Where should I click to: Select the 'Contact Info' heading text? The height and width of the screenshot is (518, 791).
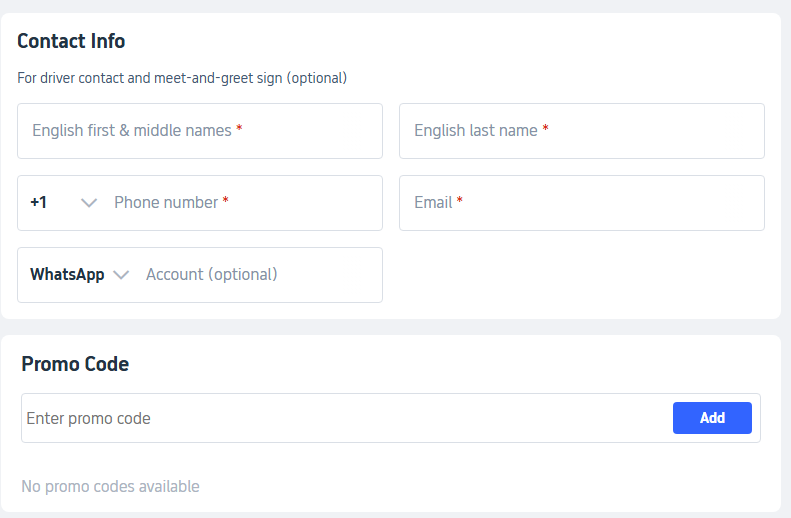pos(71,41)
